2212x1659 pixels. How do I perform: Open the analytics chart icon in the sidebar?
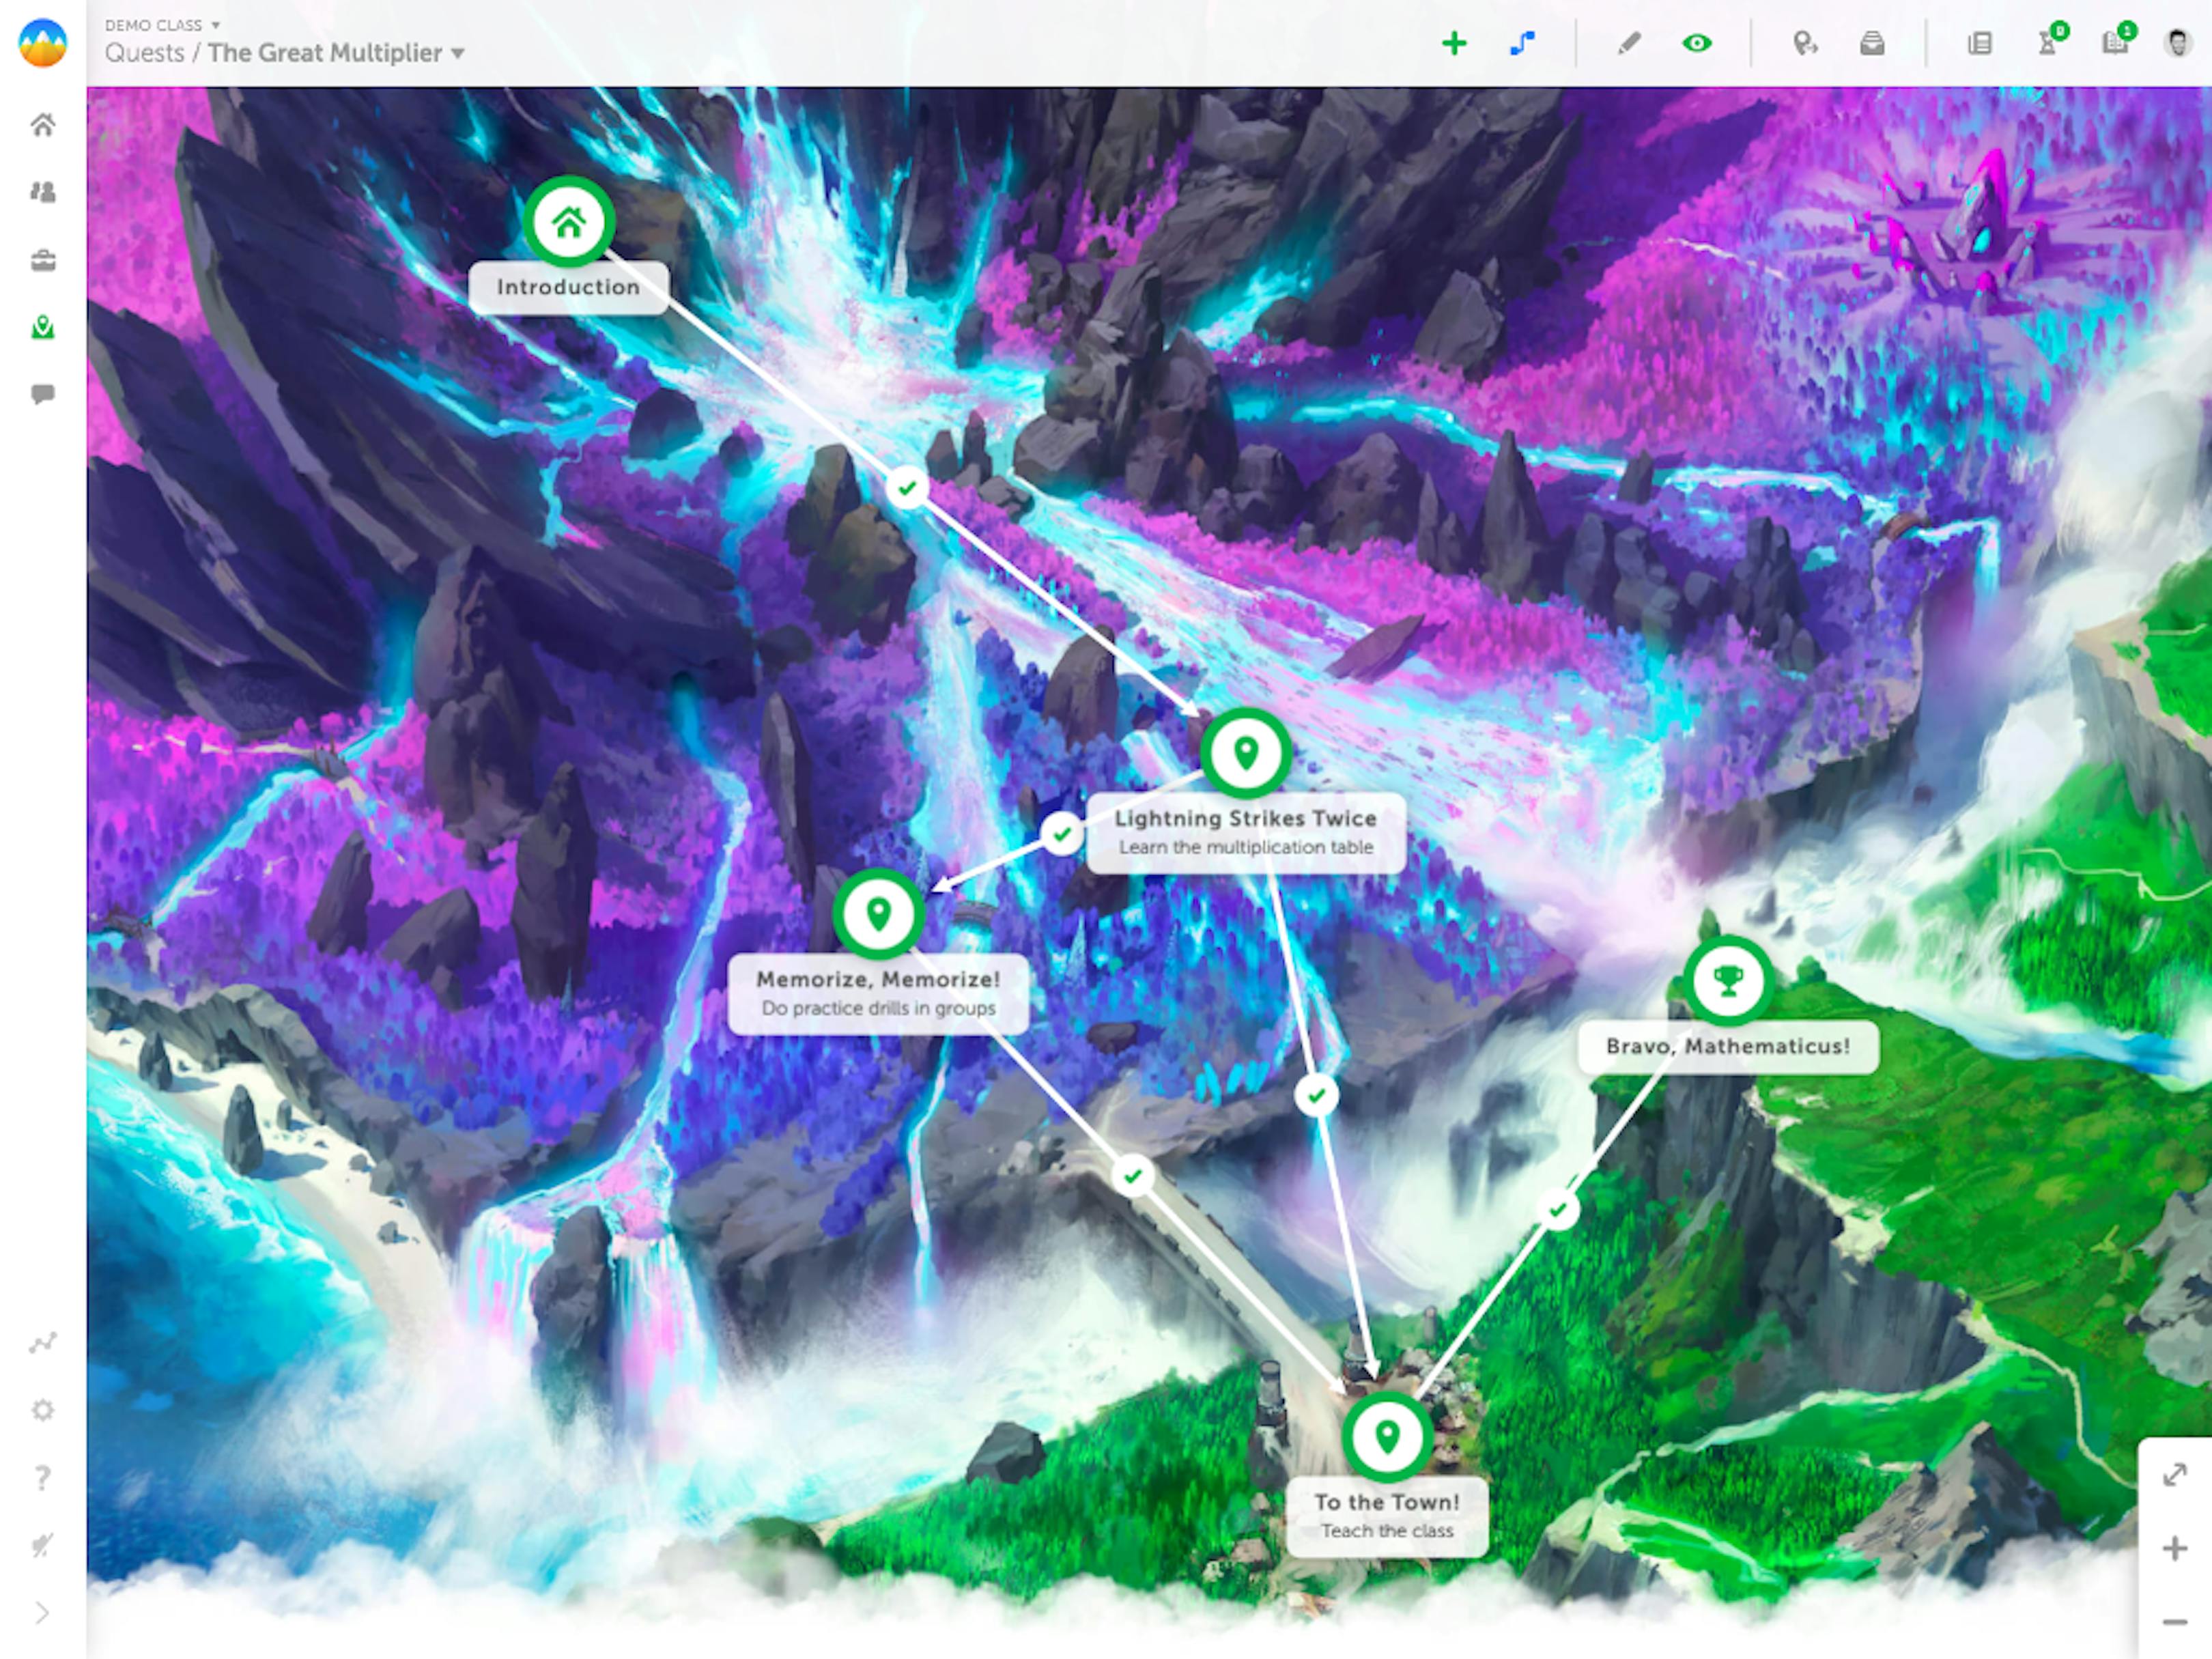pos(43,1343)
